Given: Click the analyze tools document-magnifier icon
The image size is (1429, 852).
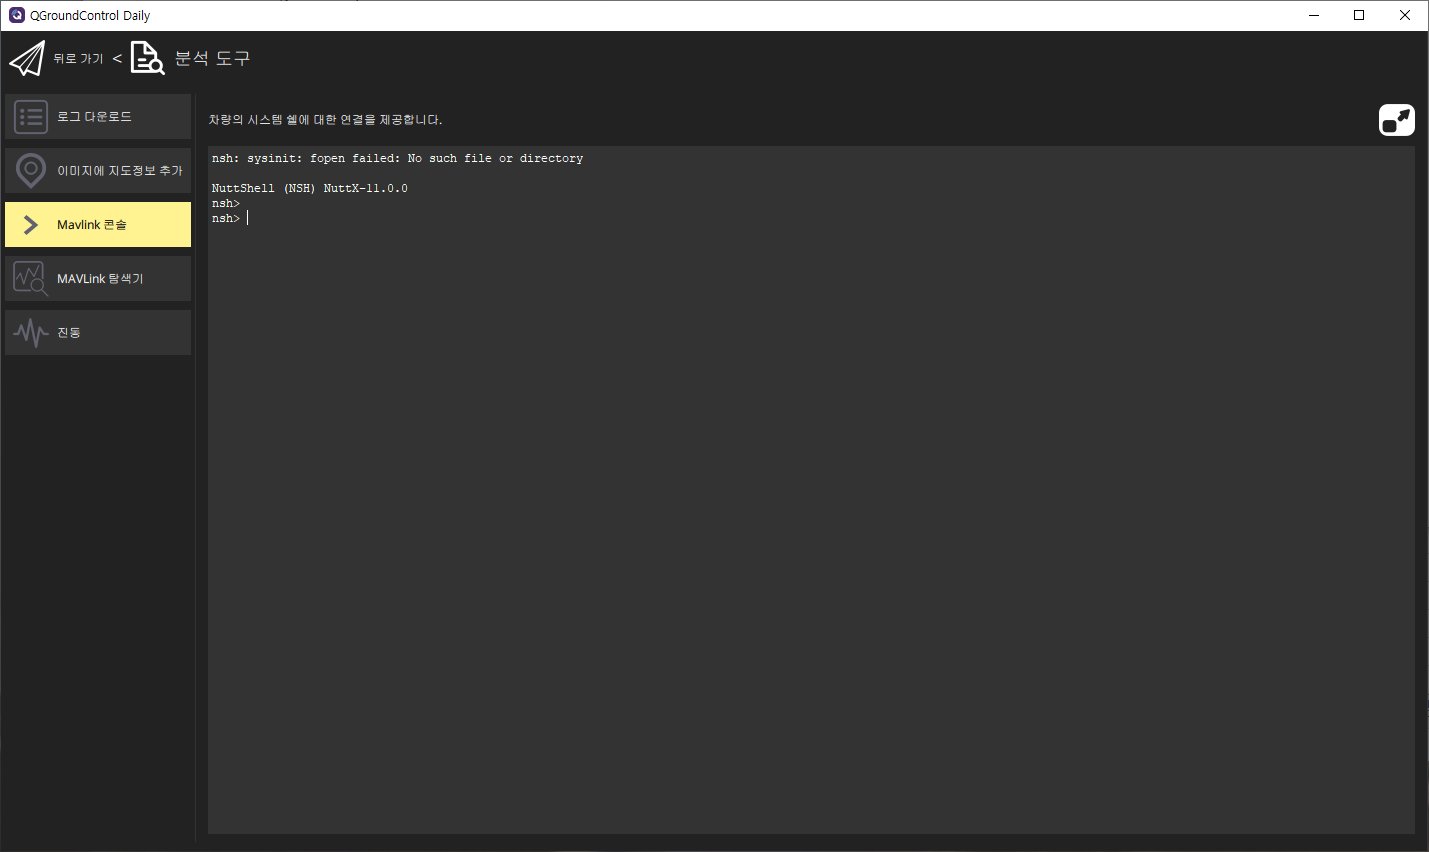Looking at the screenshot, I should pos(147,59).
